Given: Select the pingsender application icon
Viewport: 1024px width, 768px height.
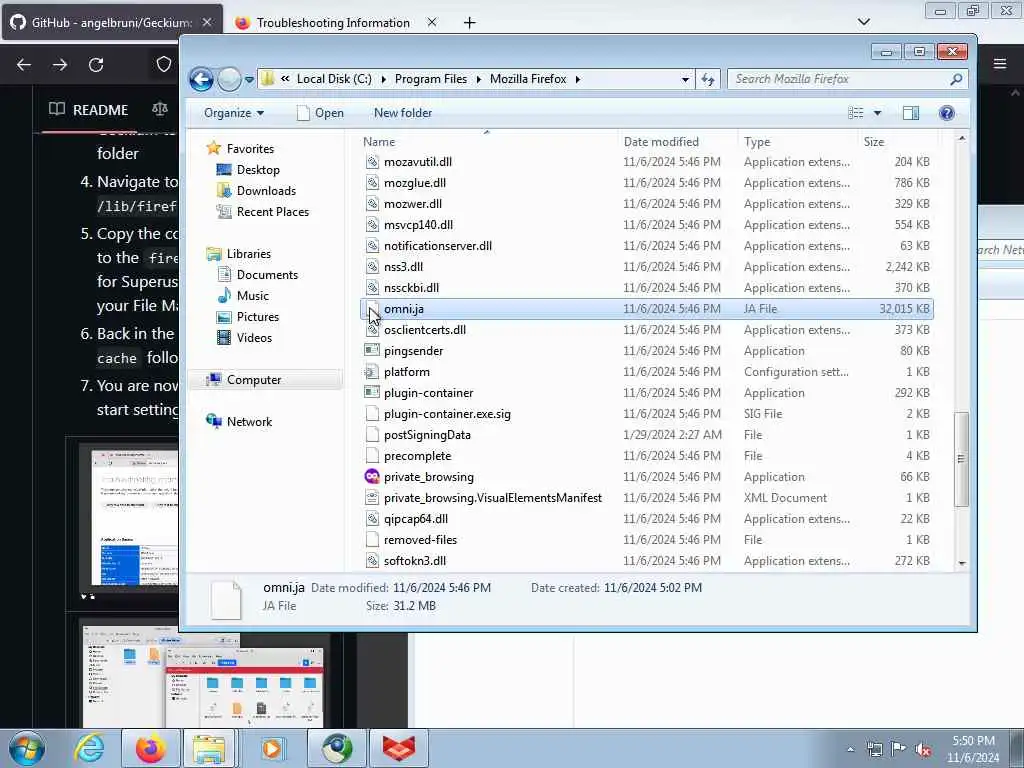Looking at the screenshot, I should (x=372, y=351).
